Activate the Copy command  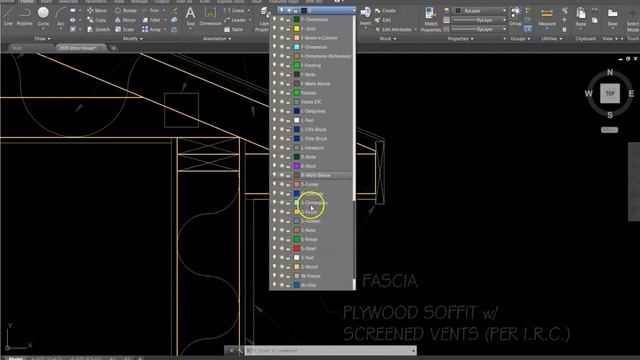coord(97,20)
